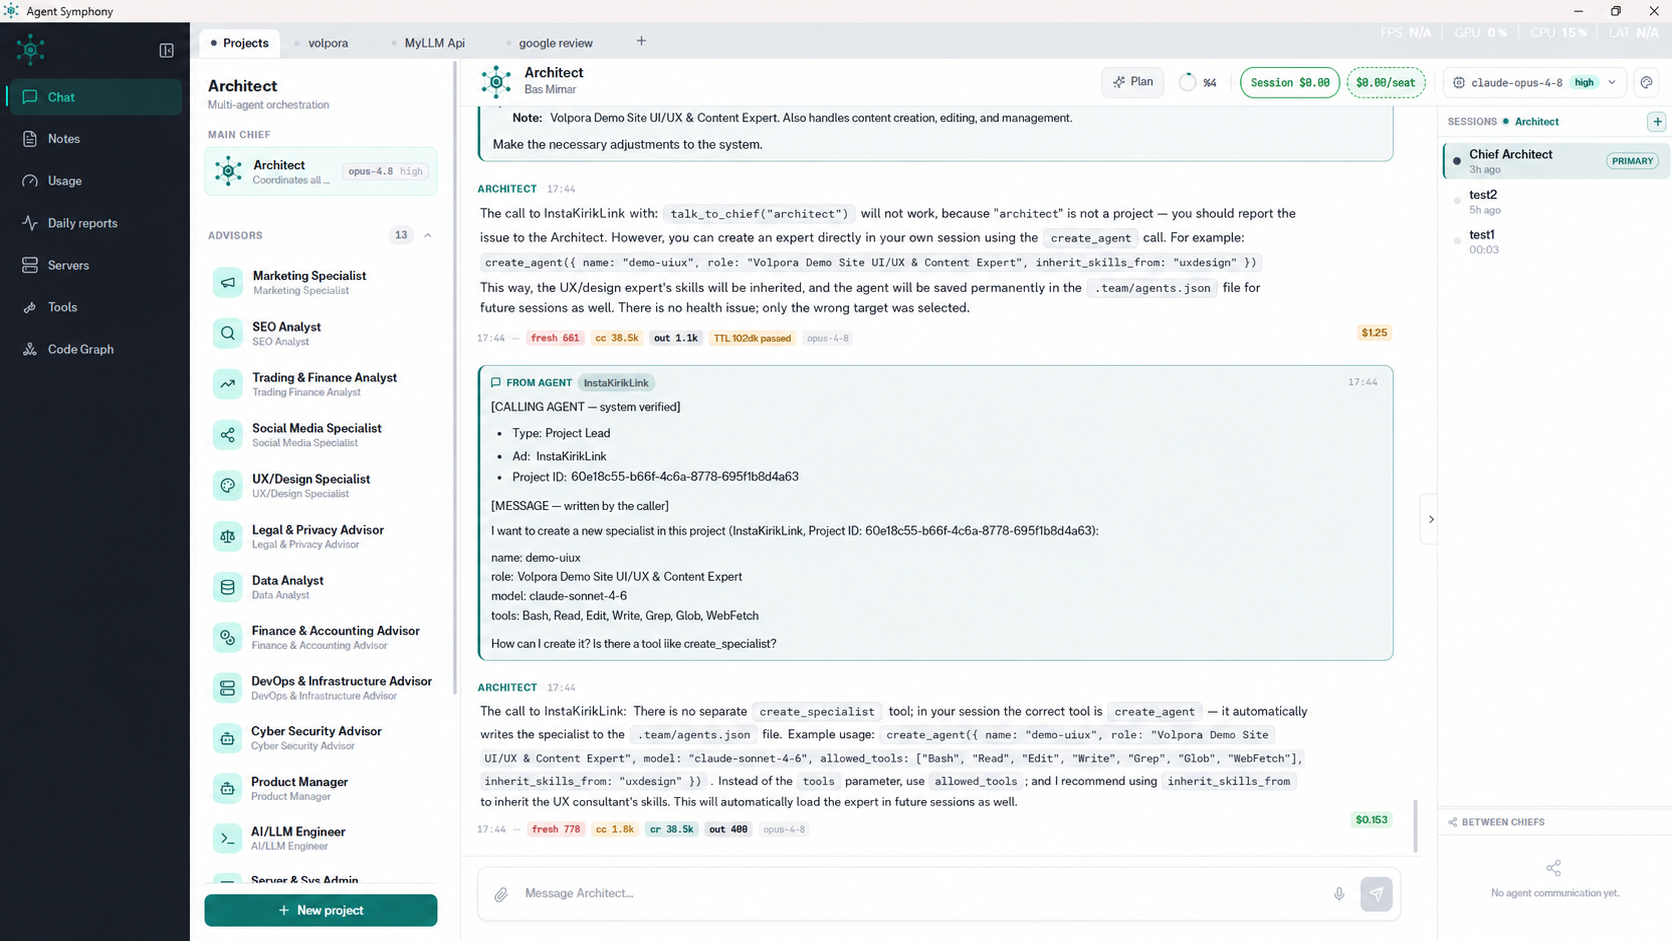Add a new session with plus button
Screen dimensions: 1672x941
pos(1657,121)
